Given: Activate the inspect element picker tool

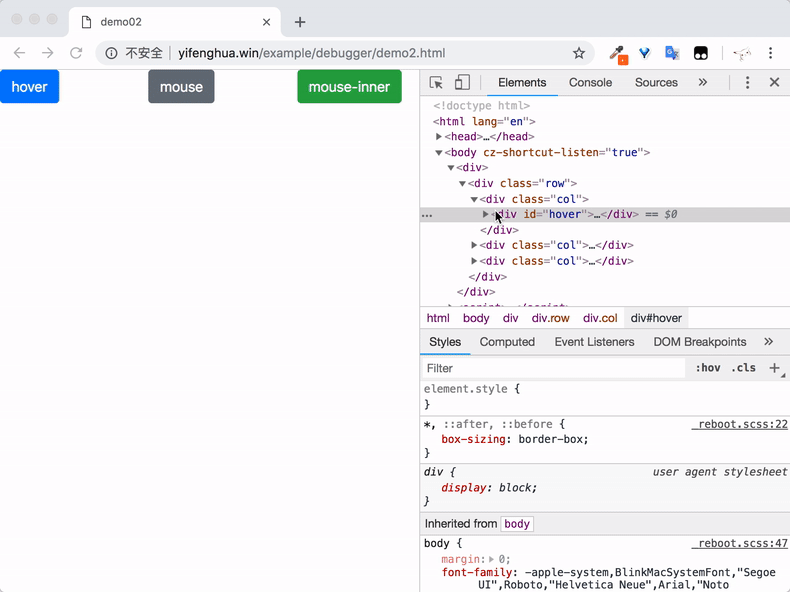Looking at the screenshot, I should tap(436, 83).
